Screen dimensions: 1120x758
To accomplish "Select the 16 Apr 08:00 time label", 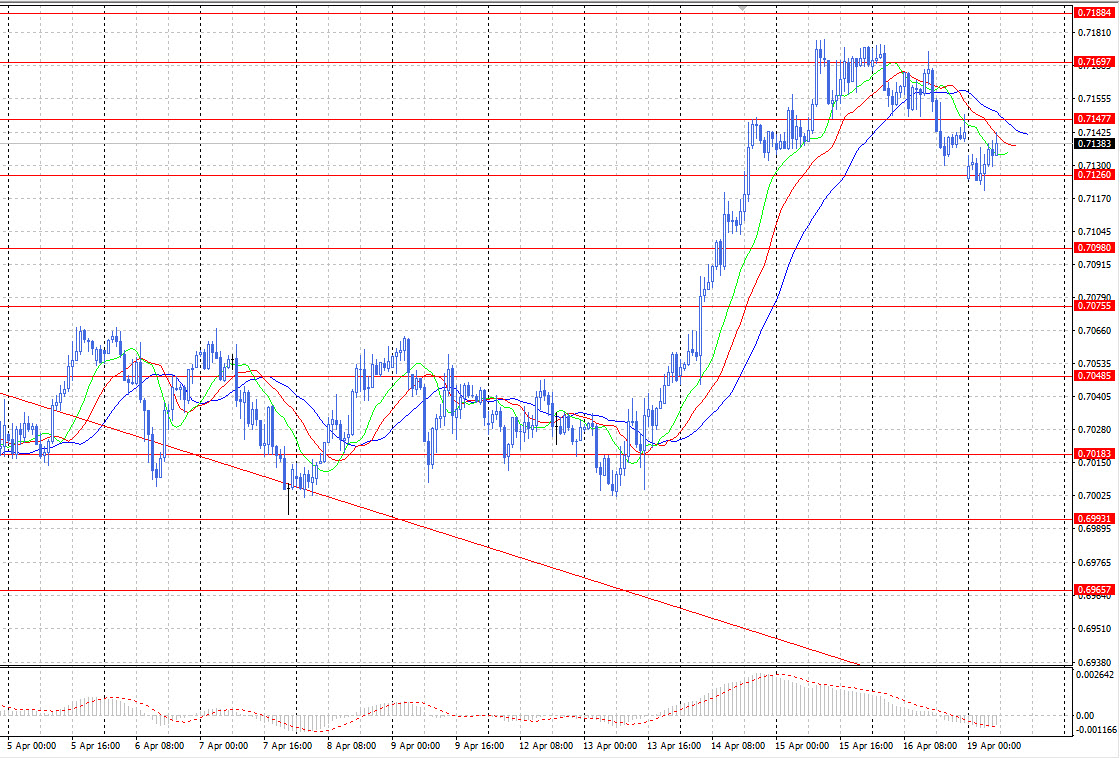I will tap(930, 746).
